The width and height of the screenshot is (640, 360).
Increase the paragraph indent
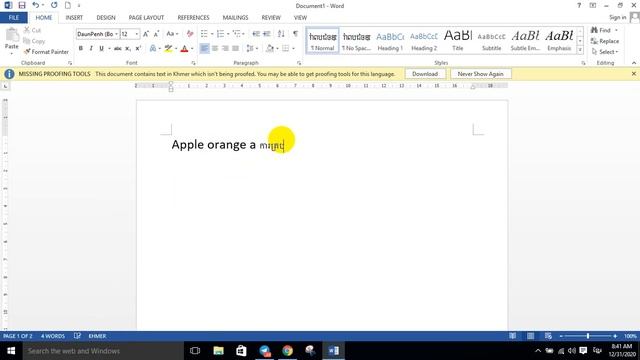(267, 34)
